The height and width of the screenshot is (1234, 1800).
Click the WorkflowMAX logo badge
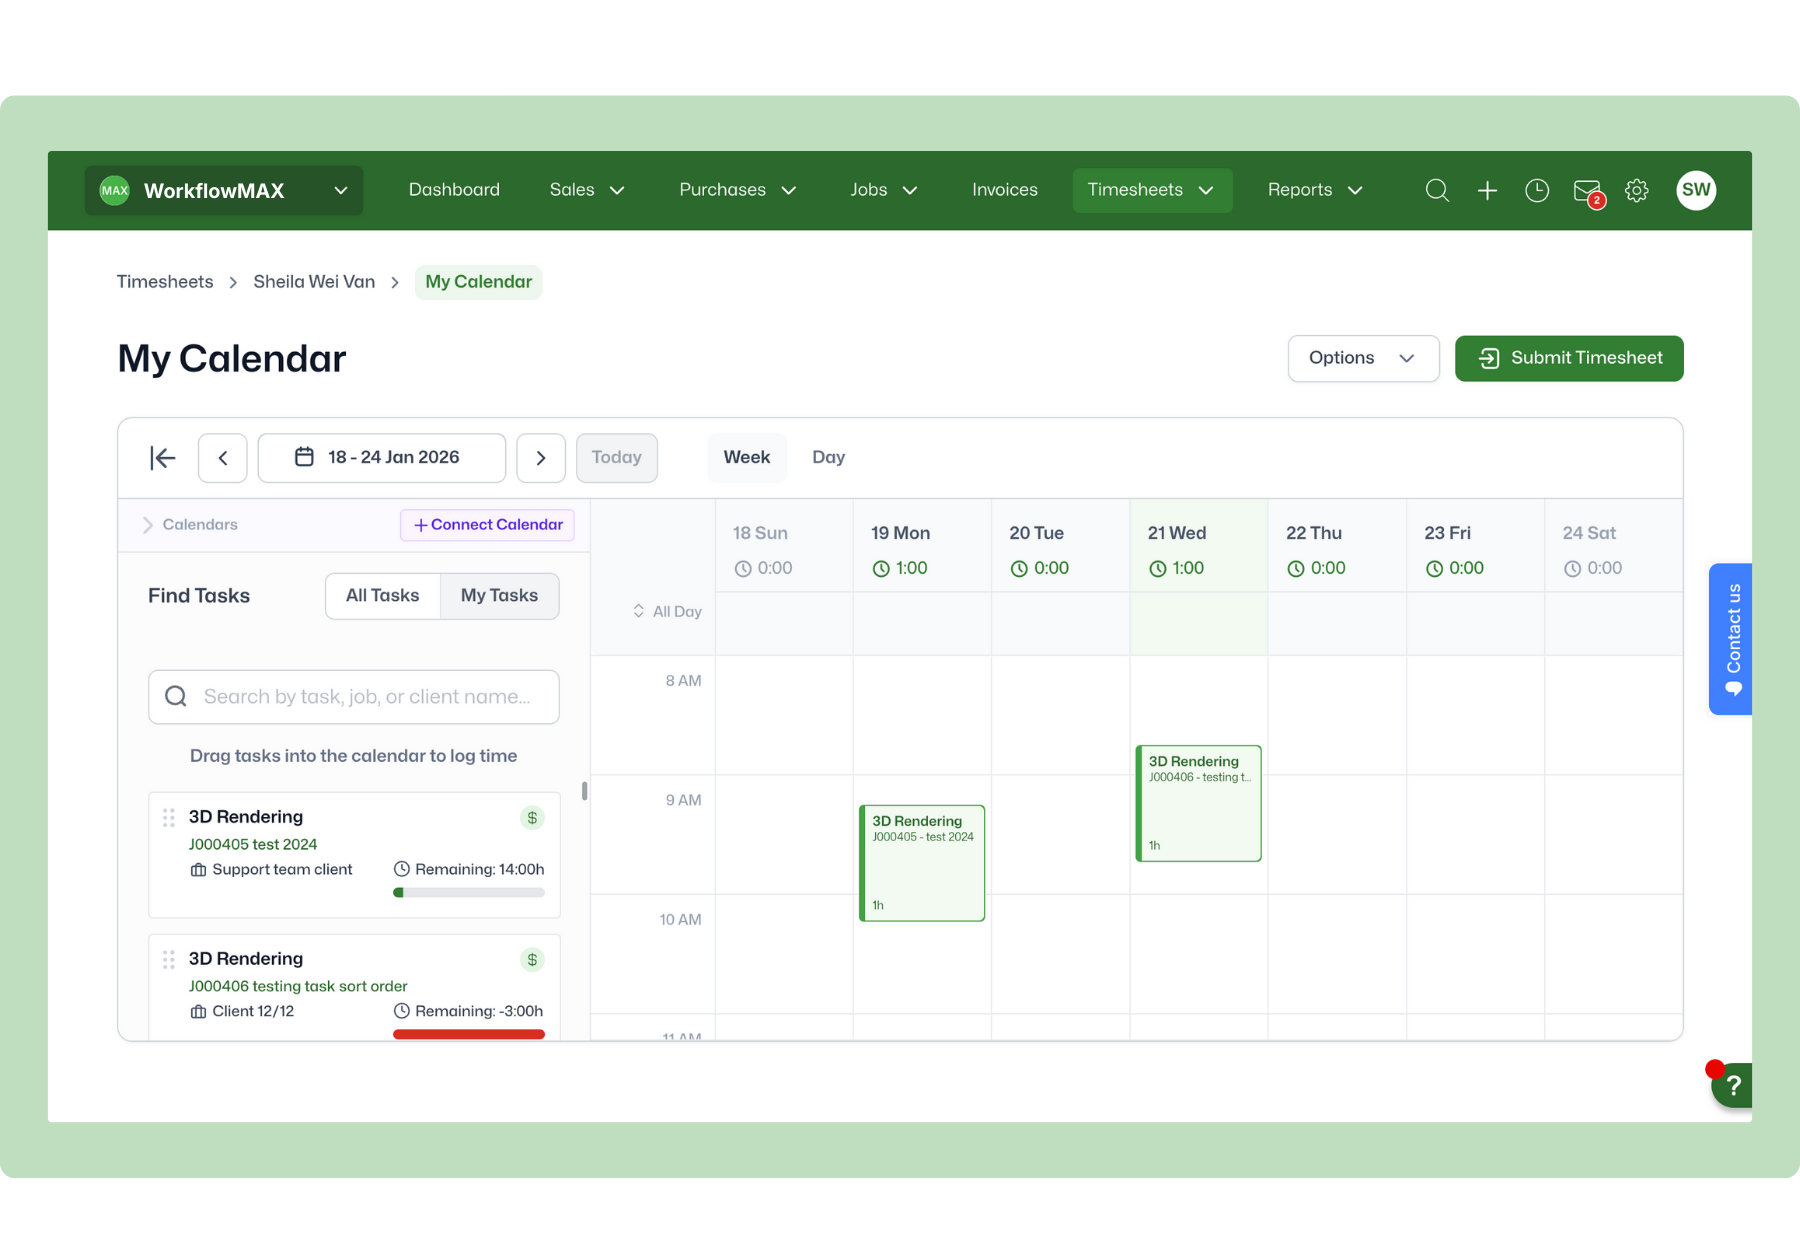115,190
